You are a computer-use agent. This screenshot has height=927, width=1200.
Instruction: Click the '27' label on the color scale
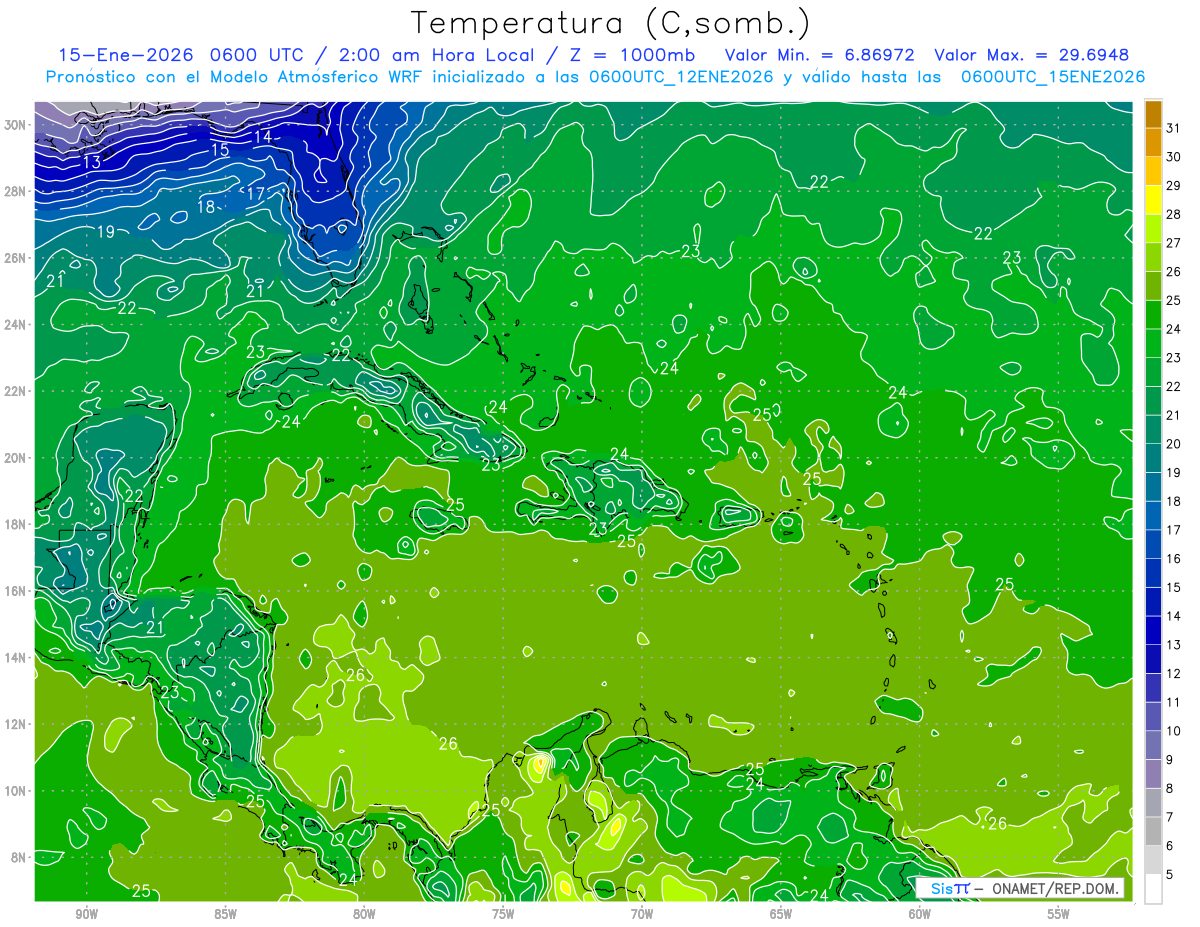pos(1174,242)
